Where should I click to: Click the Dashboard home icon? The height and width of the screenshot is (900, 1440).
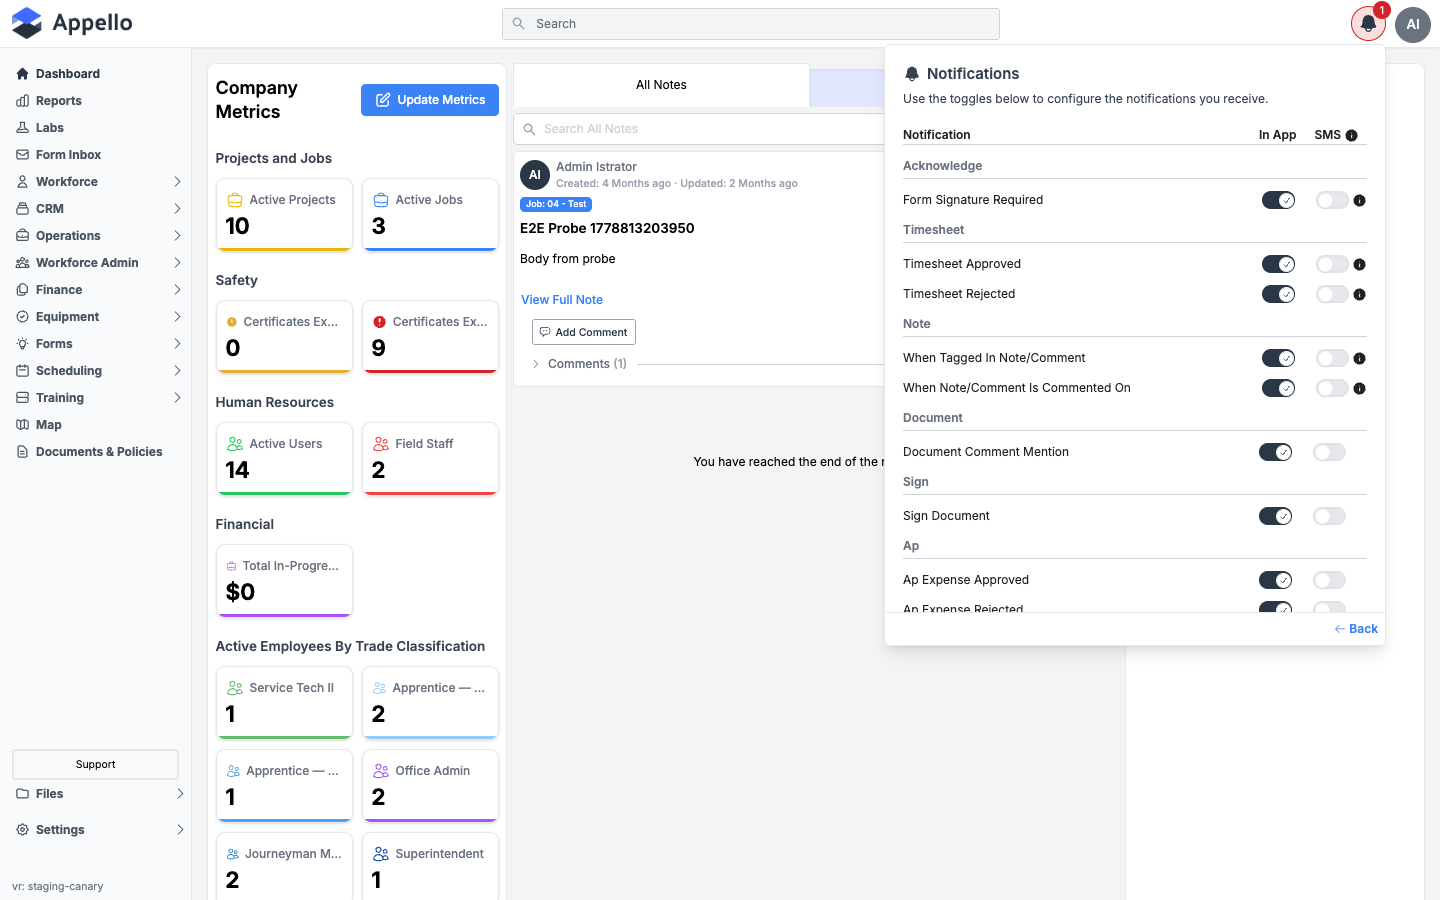pos(22,74)
